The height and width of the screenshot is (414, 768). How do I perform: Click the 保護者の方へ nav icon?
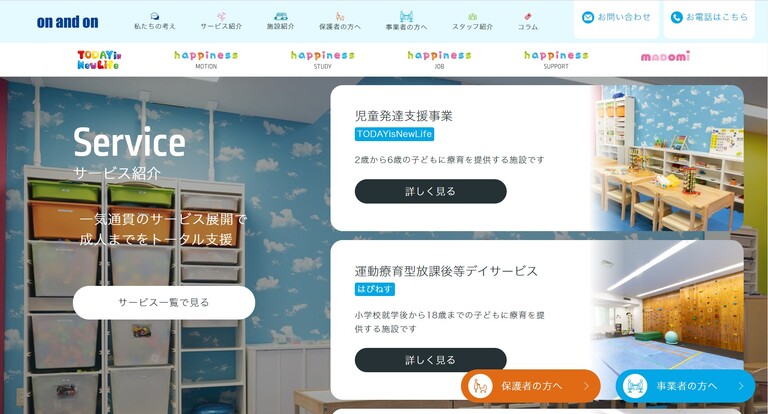(340, 16)
